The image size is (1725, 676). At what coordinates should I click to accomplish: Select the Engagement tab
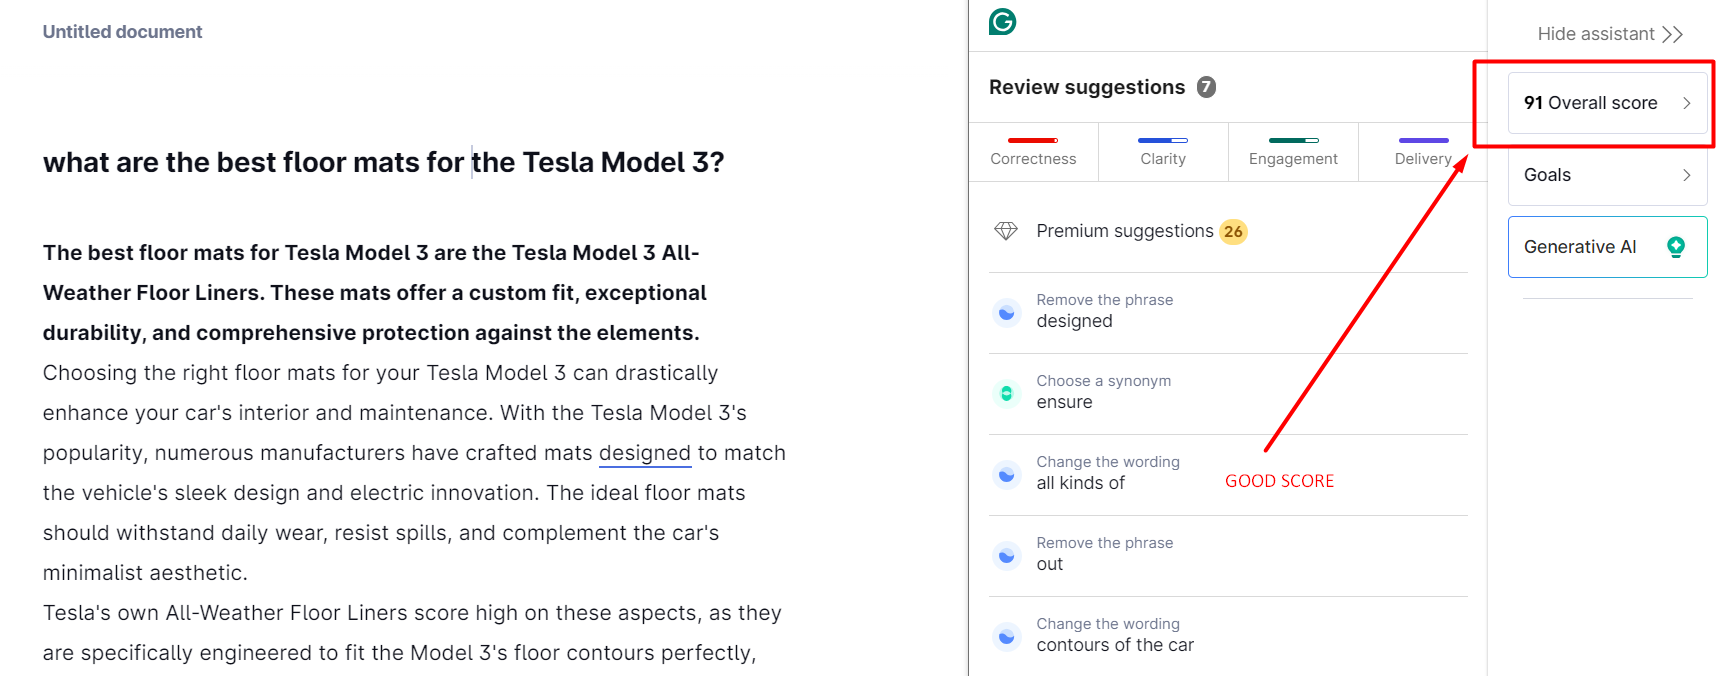1293,152
